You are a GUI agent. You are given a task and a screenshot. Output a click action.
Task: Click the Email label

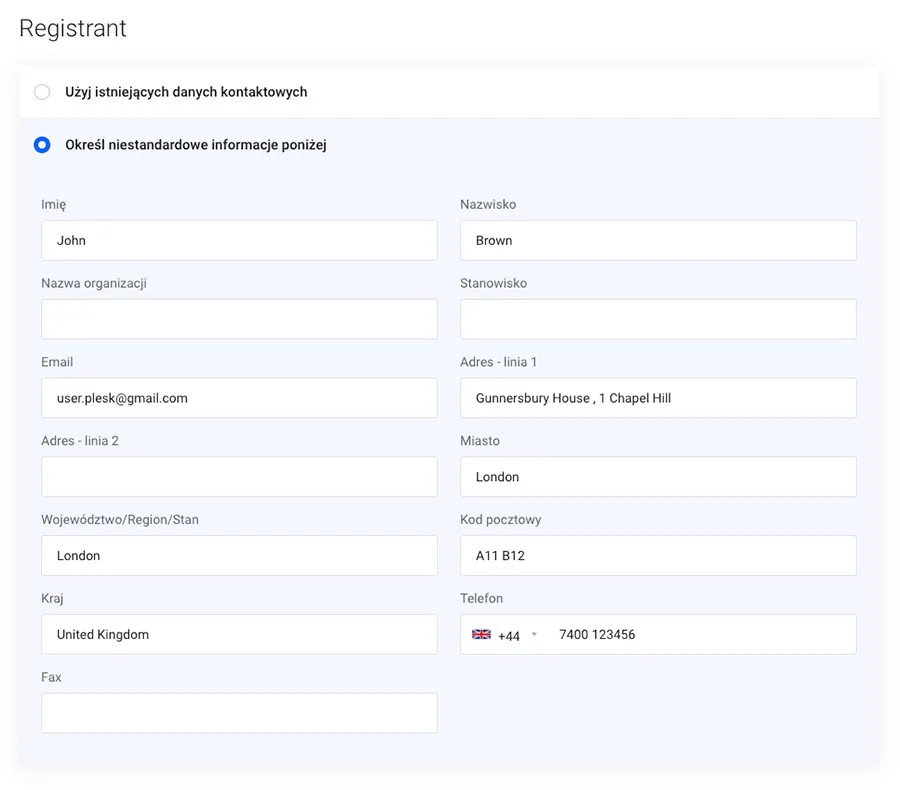tap(57, 362)
